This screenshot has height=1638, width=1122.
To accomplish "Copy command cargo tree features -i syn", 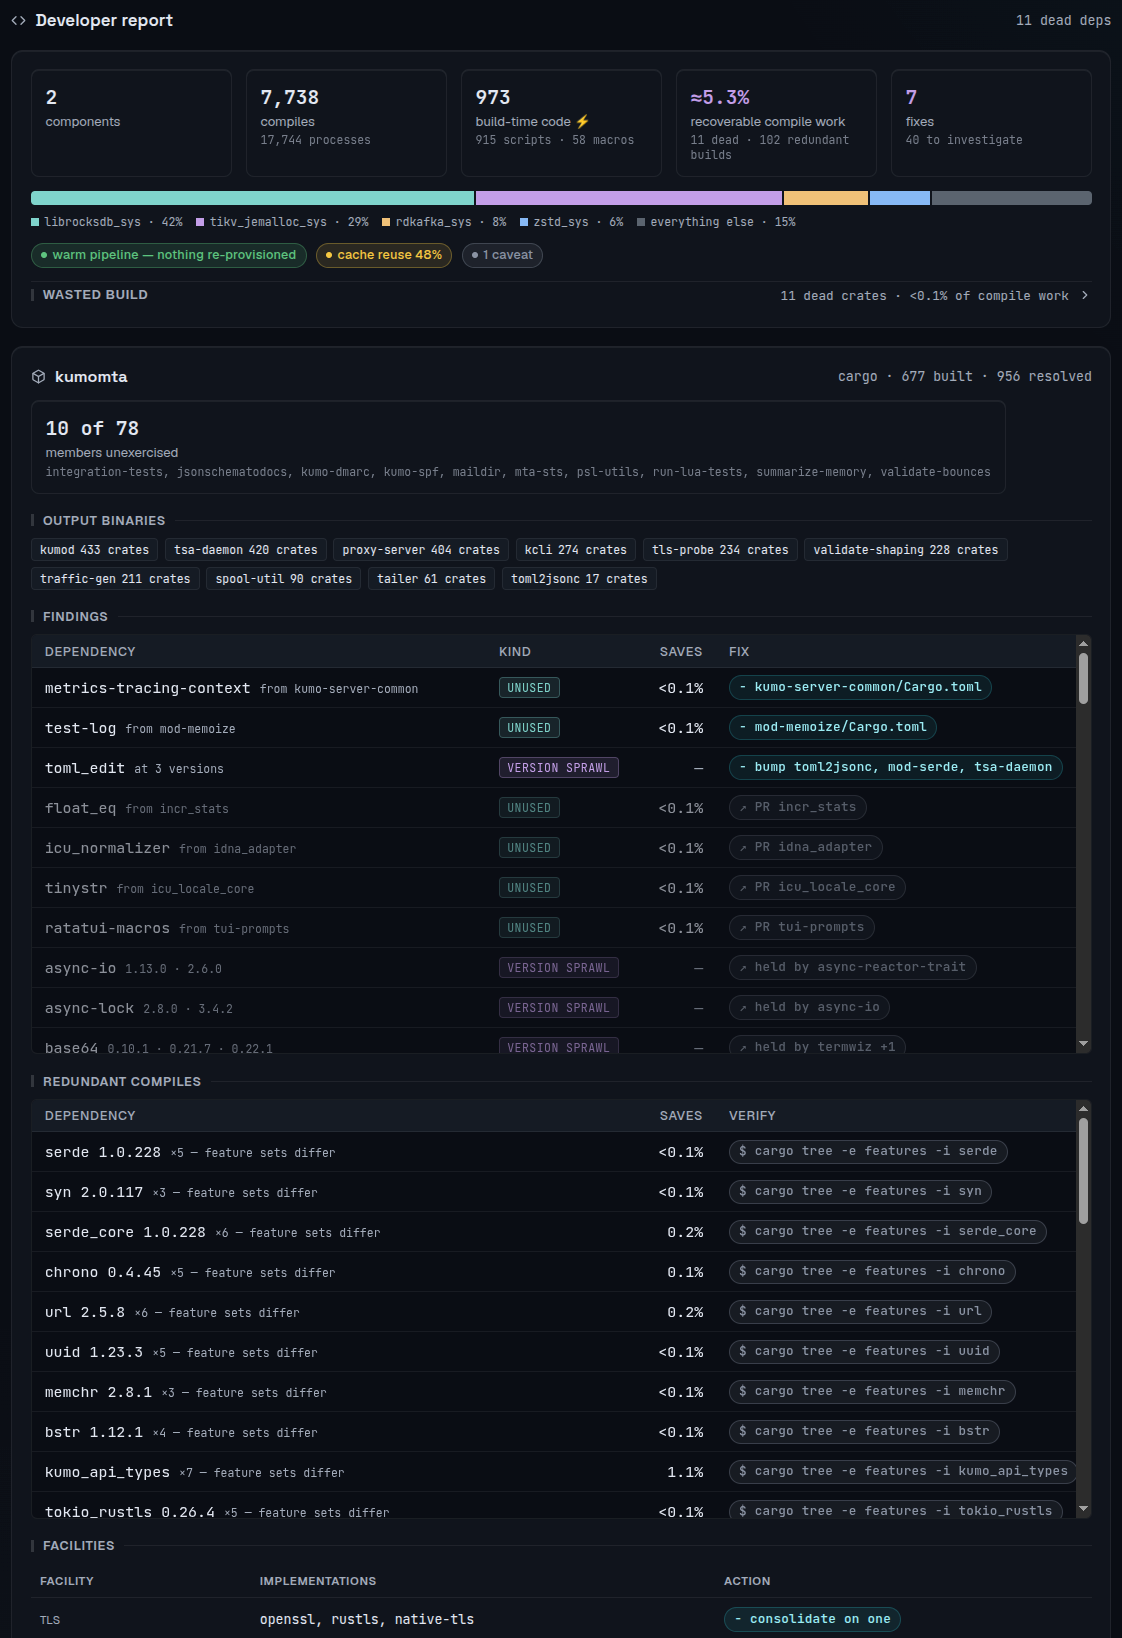I will point(860,1191).
